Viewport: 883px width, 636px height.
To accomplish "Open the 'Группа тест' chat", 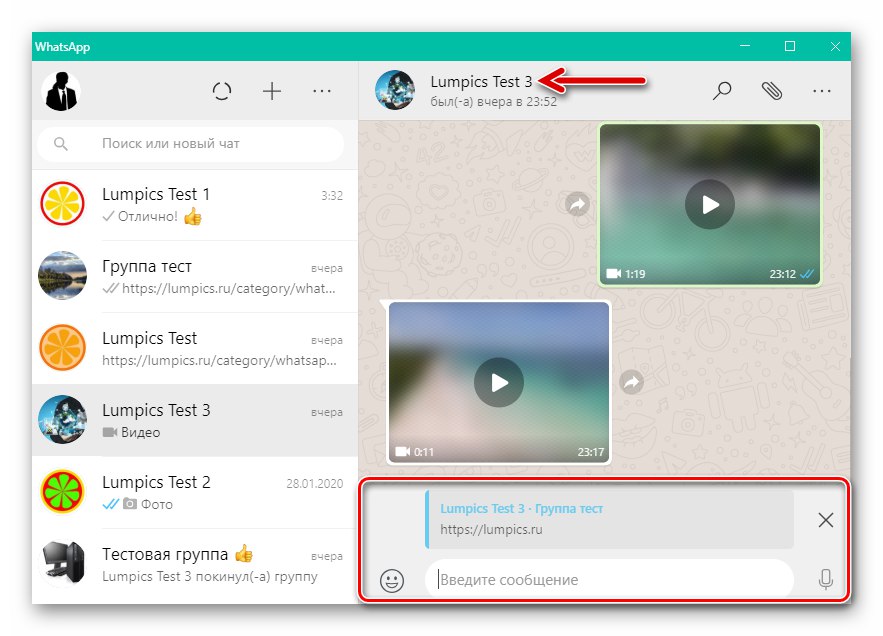I will pyautogui.click(x=195, y=277).
